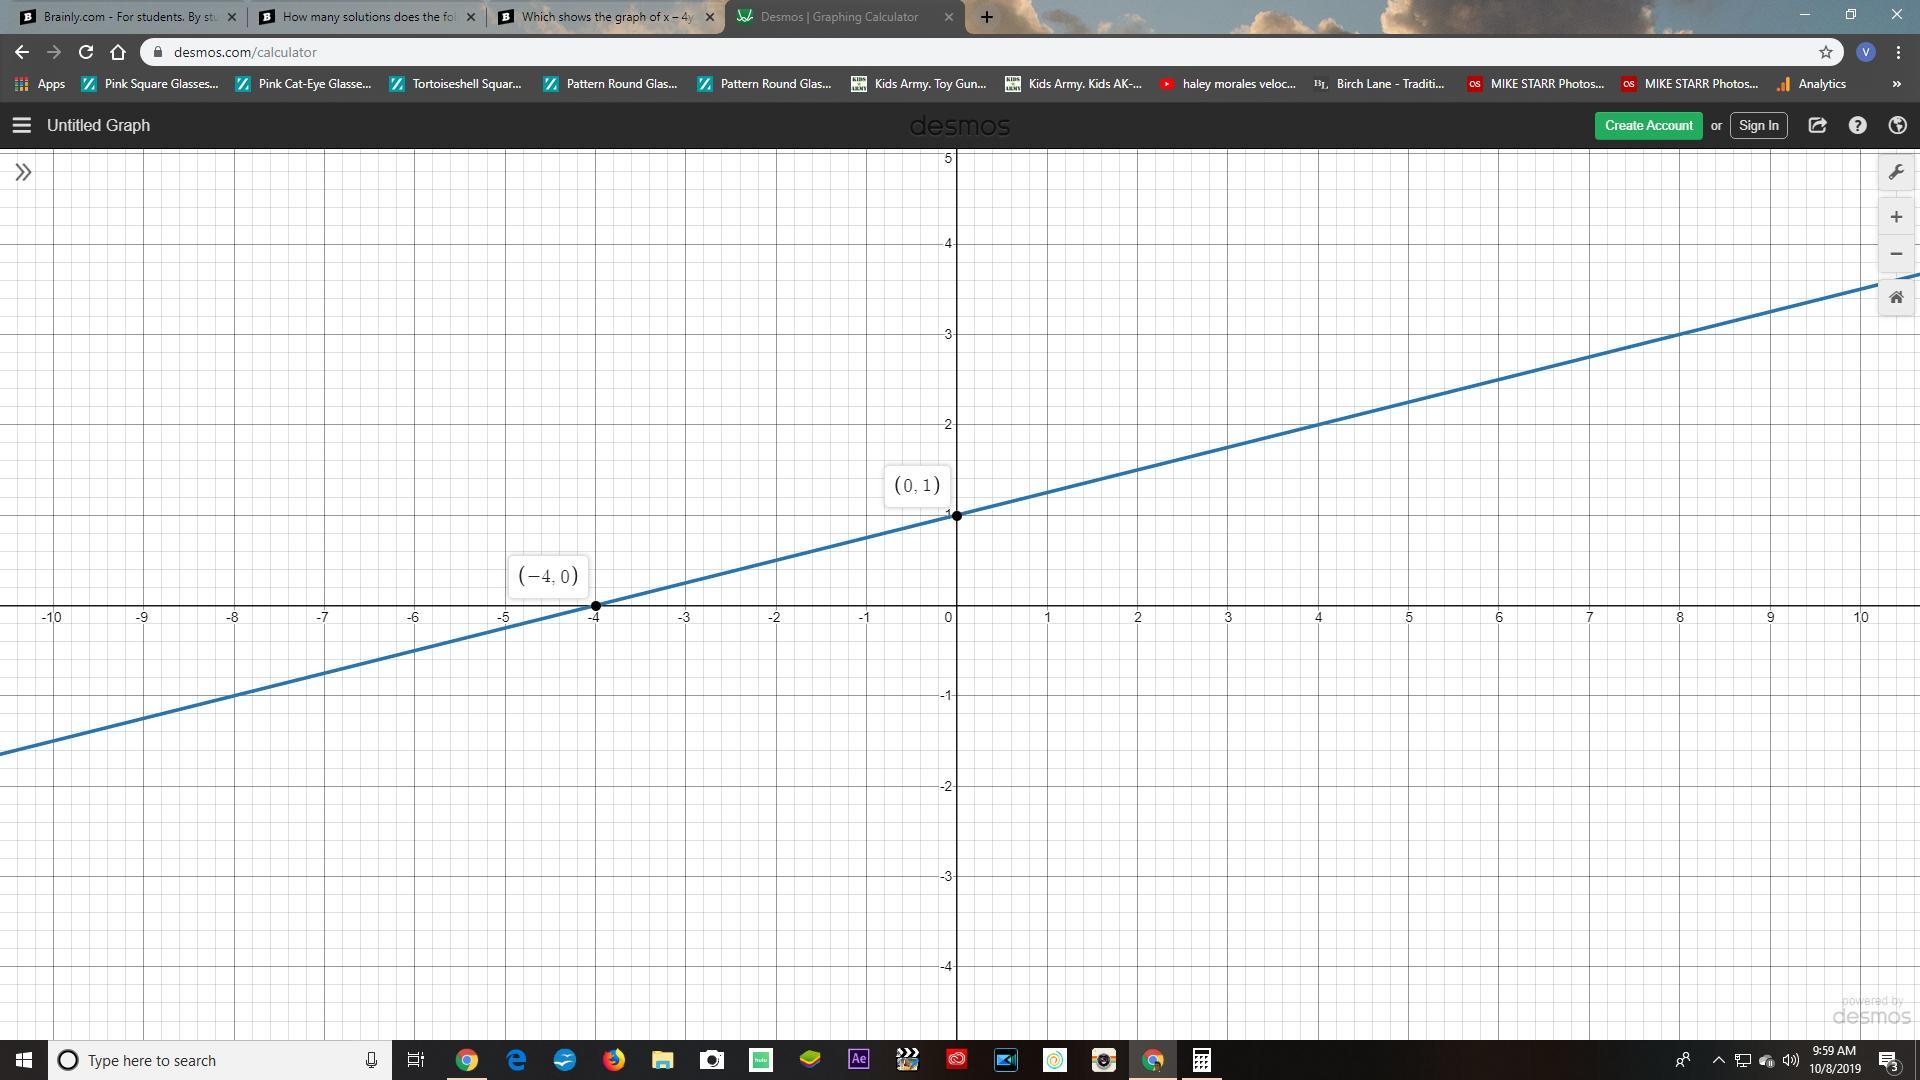Viewport: 1920px width, 1080px height.
Task: Open graph settings wrench
Action: 1895,172
